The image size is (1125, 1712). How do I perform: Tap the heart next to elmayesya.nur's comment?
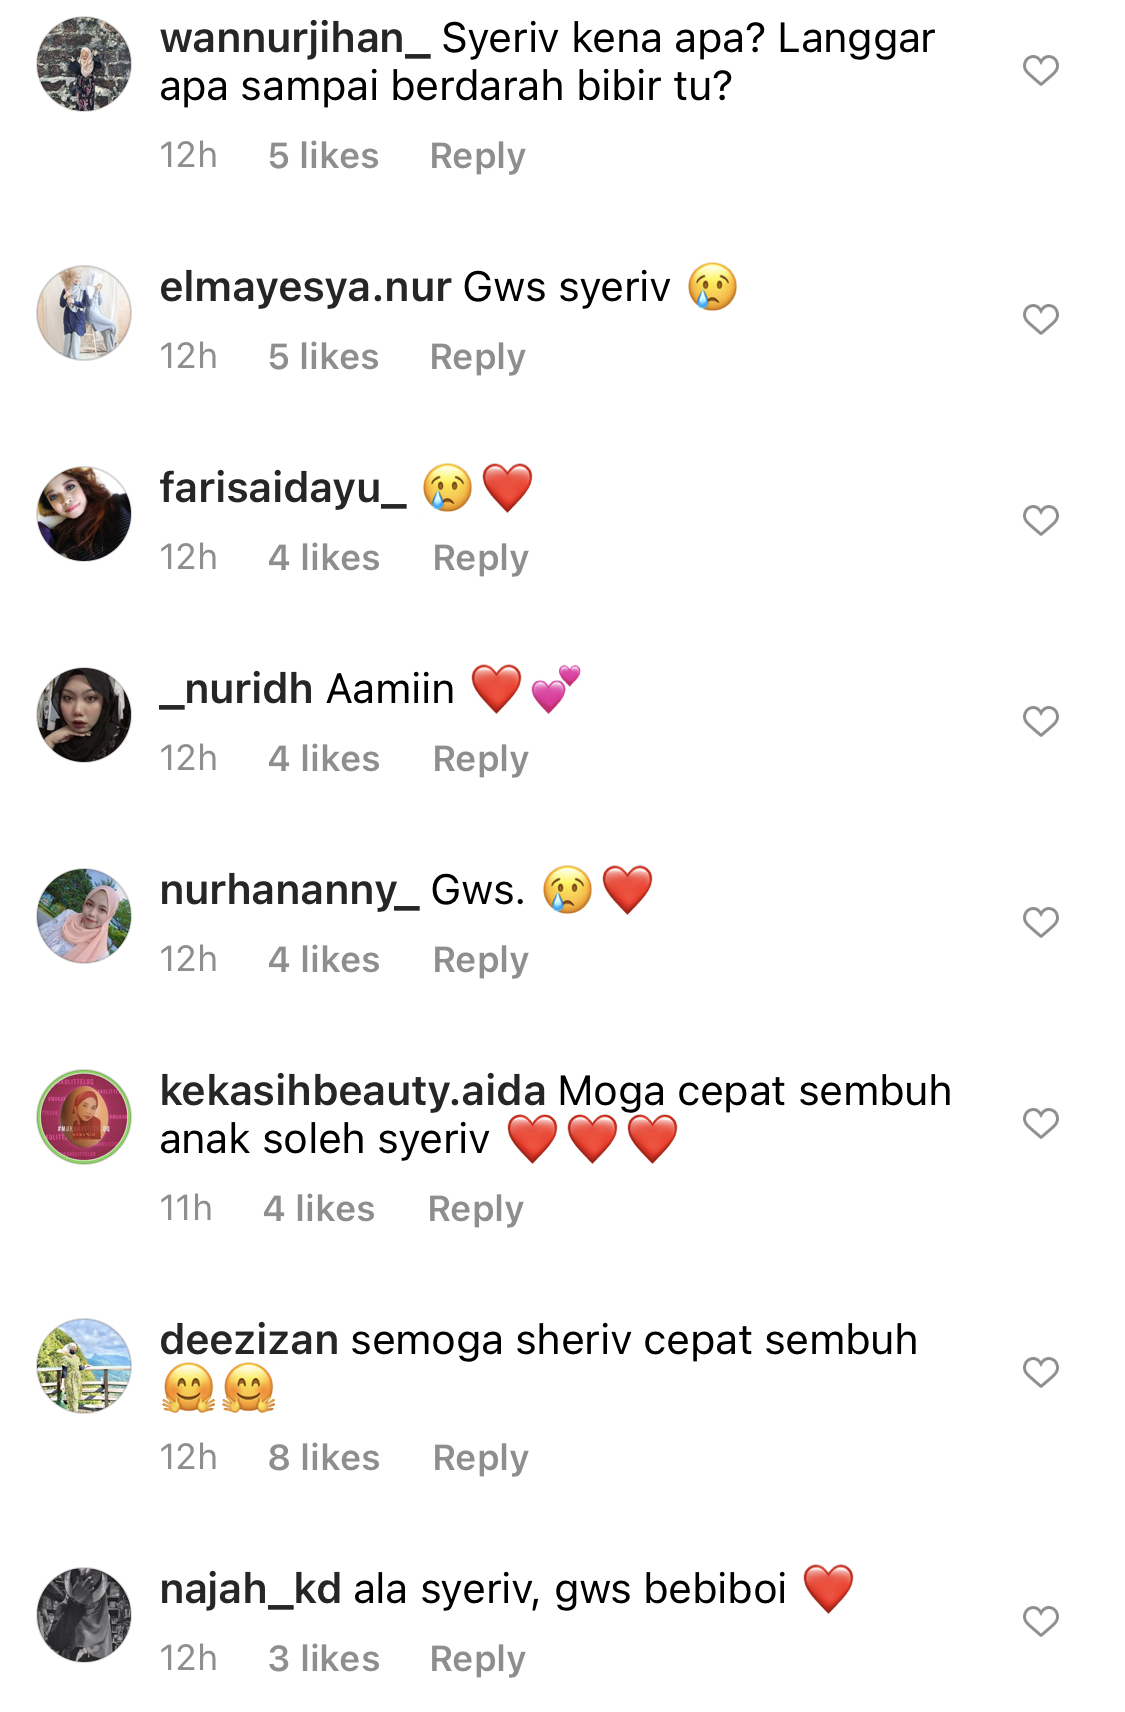click(x=1040, y=319)
